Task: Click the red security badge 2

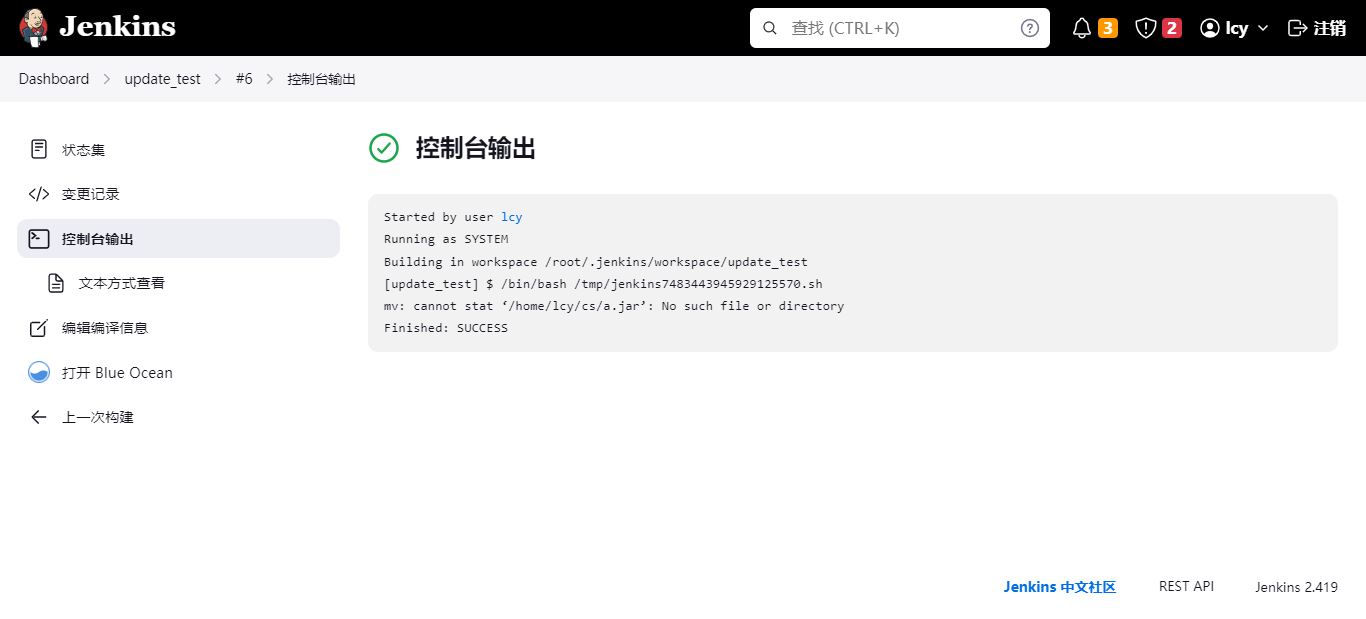Action: pos(1172,28)
